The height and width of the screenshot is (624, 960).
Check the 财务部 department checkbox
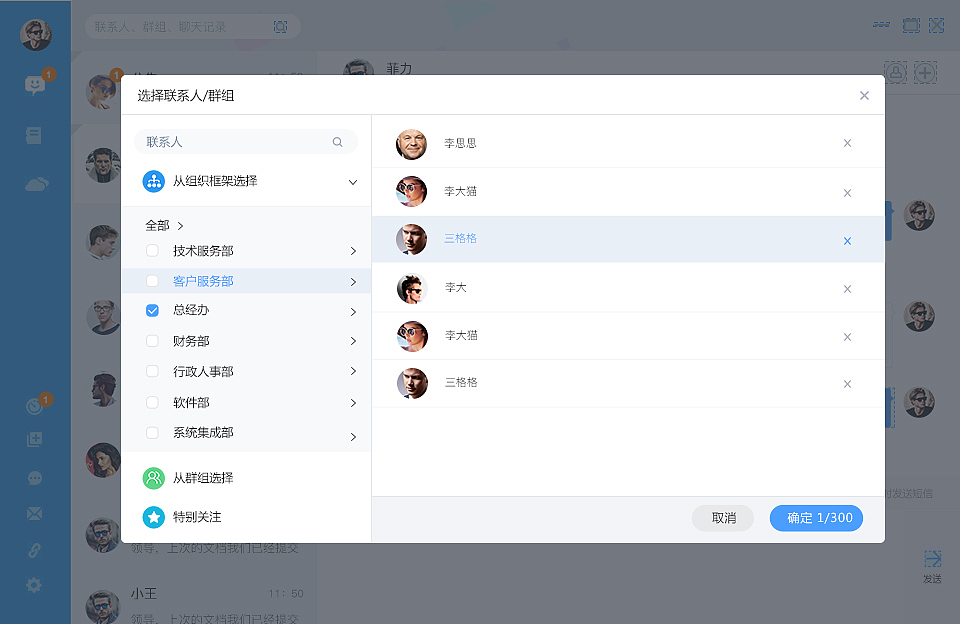152,341
